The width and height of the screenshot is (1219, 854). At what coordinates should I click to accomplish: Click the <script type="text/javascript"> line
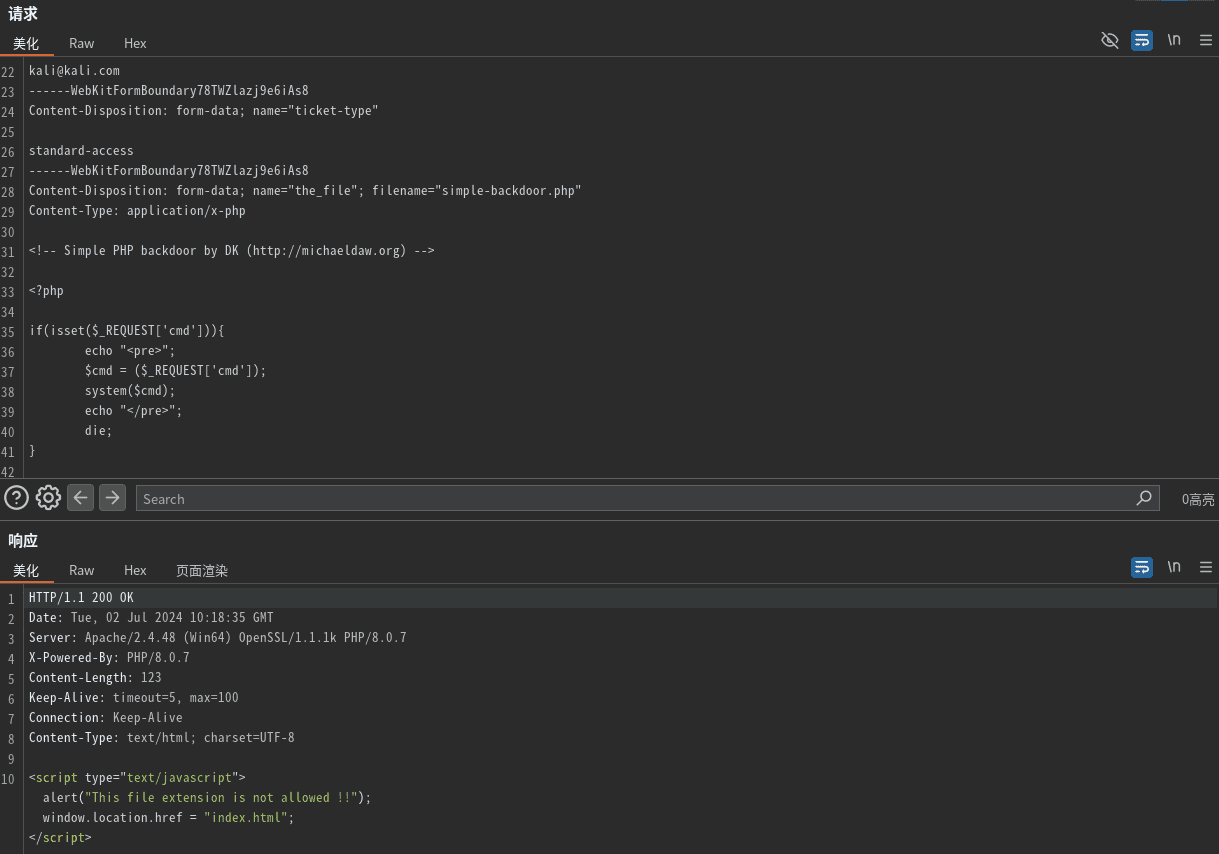(x=137, y=778)
